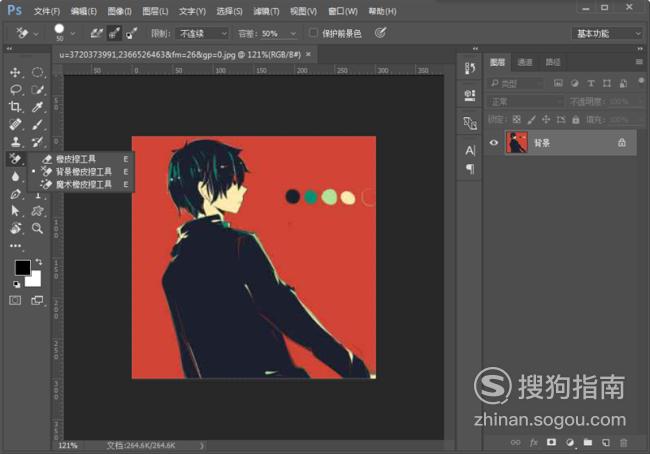The height and width of the screenshot is (454, 650).
Task: Switch to the 路径 panel tab
Action: coord(553,62)
